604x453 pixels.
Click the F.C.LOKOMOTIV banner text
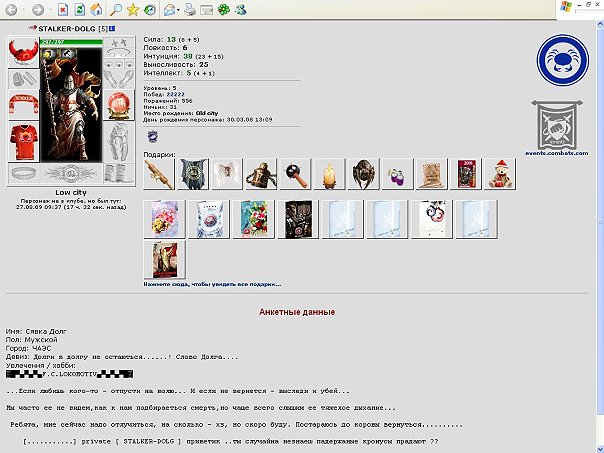[69, 374]
